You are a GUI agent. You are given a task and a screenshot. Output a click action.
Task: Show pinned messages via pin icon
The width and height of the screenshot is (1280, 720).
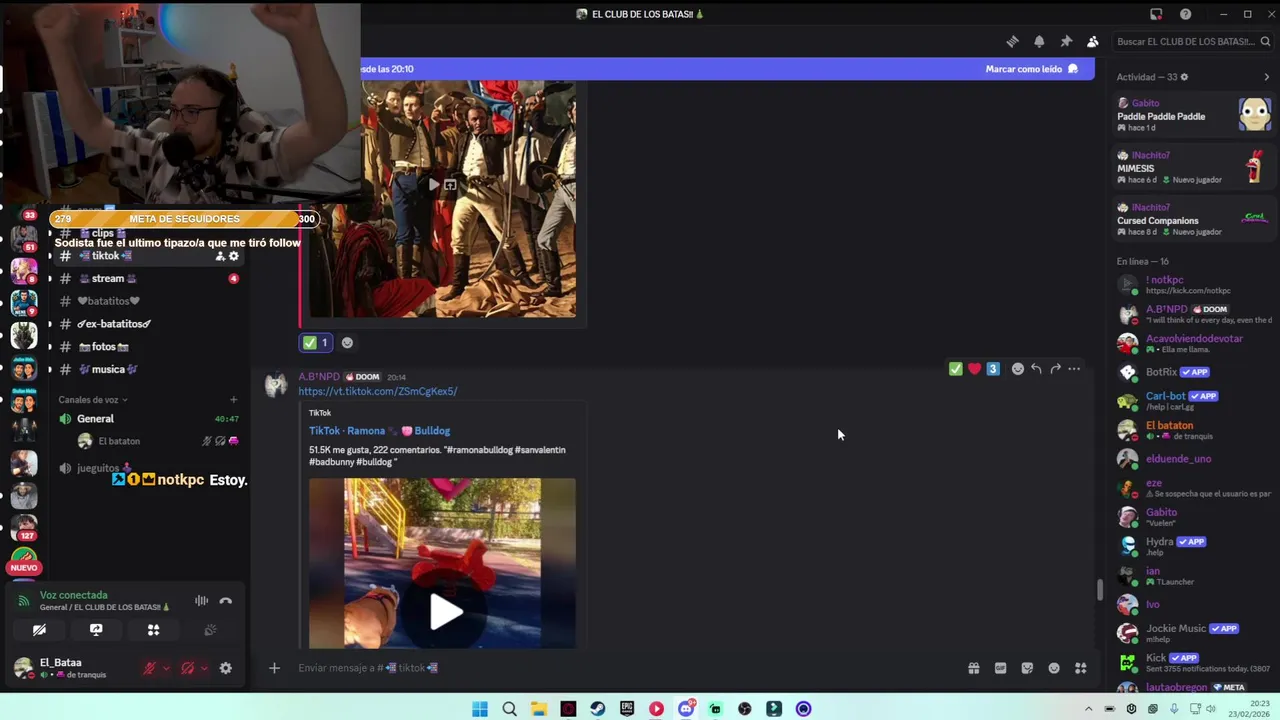pyautogui.click(x=1066, y=41)
